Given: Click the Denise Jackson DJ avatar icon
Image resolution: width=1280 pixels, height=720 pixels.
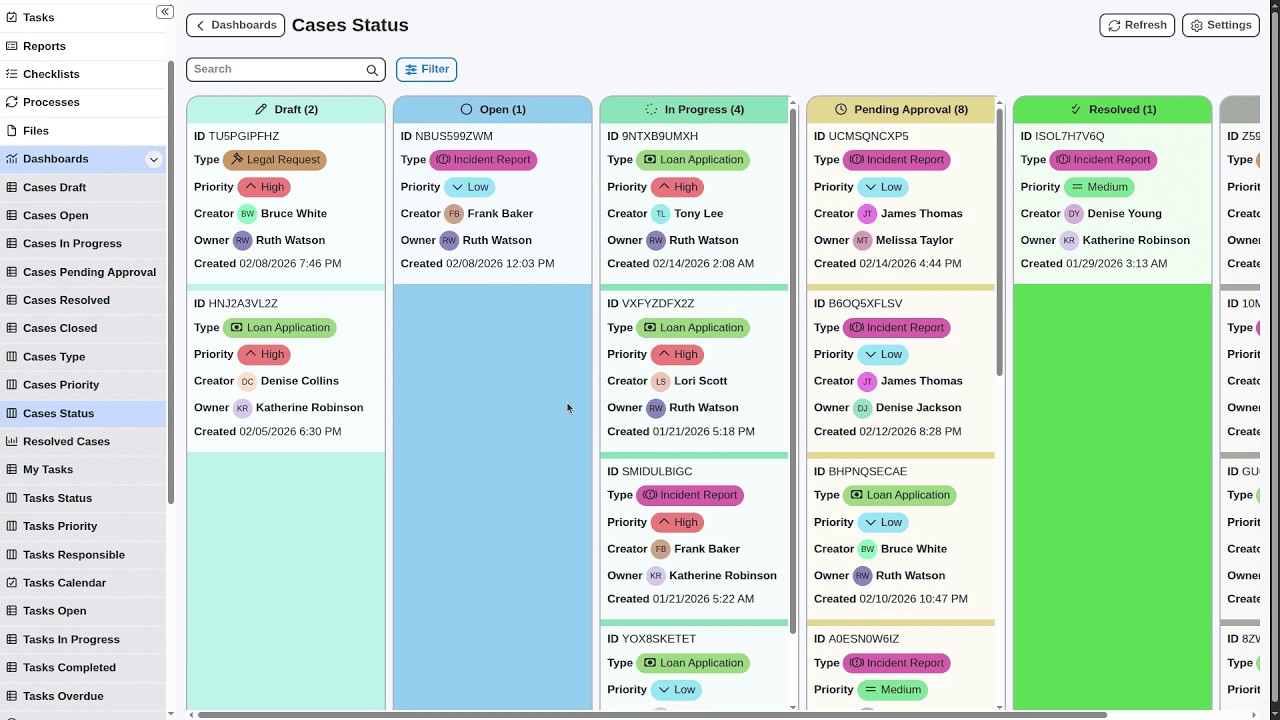Looking at the screenshot, I should 862,408.
